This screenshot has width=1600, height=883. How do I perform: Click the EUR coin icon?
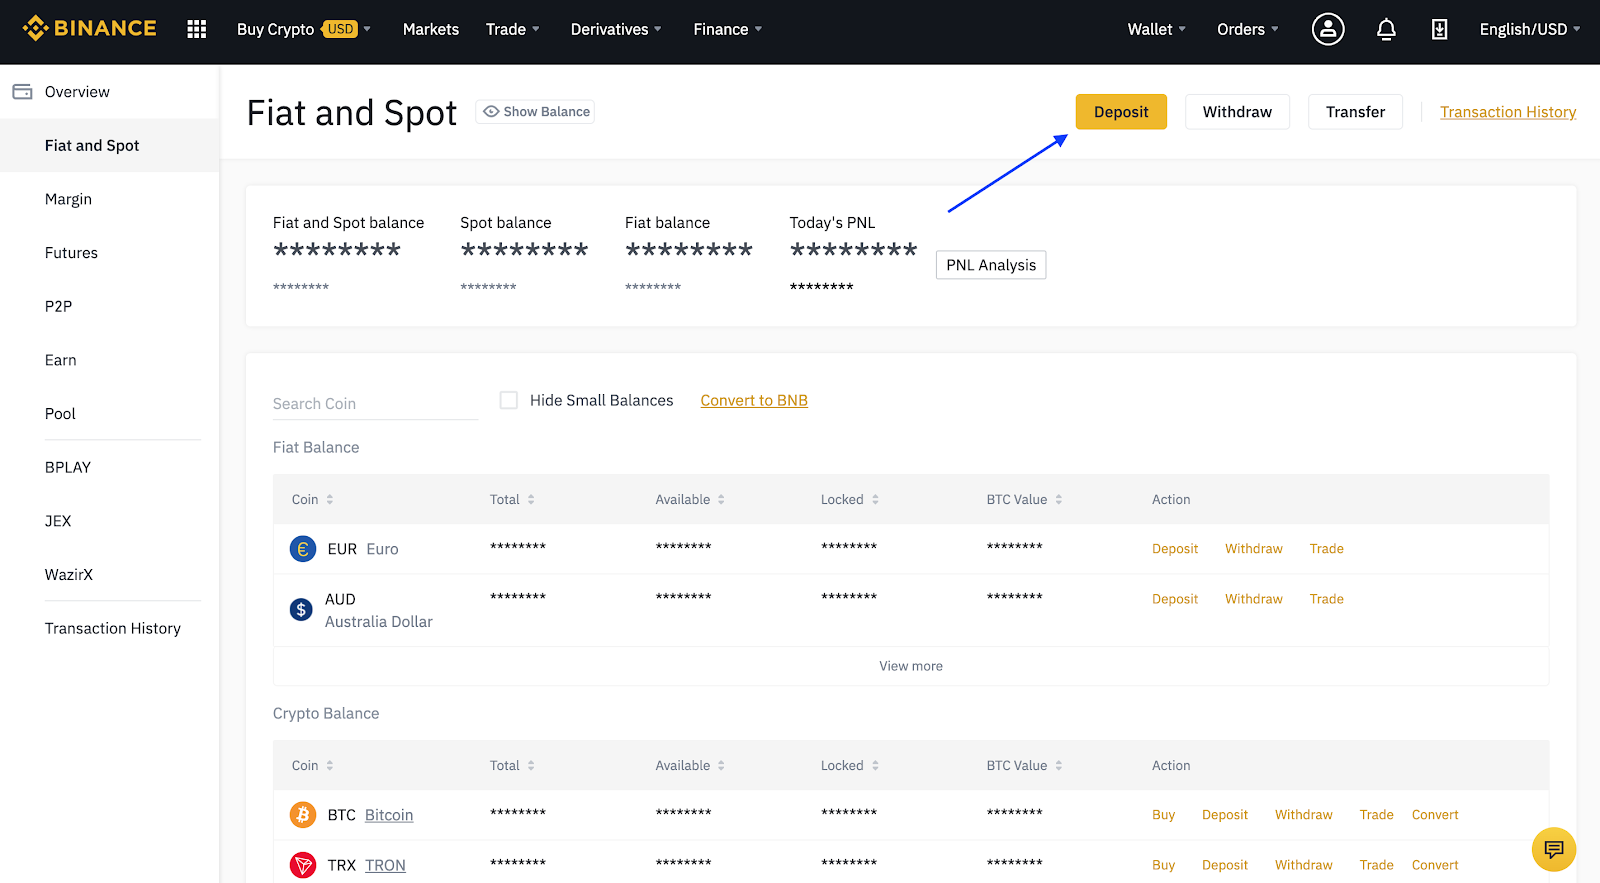[x=303, y=549]
